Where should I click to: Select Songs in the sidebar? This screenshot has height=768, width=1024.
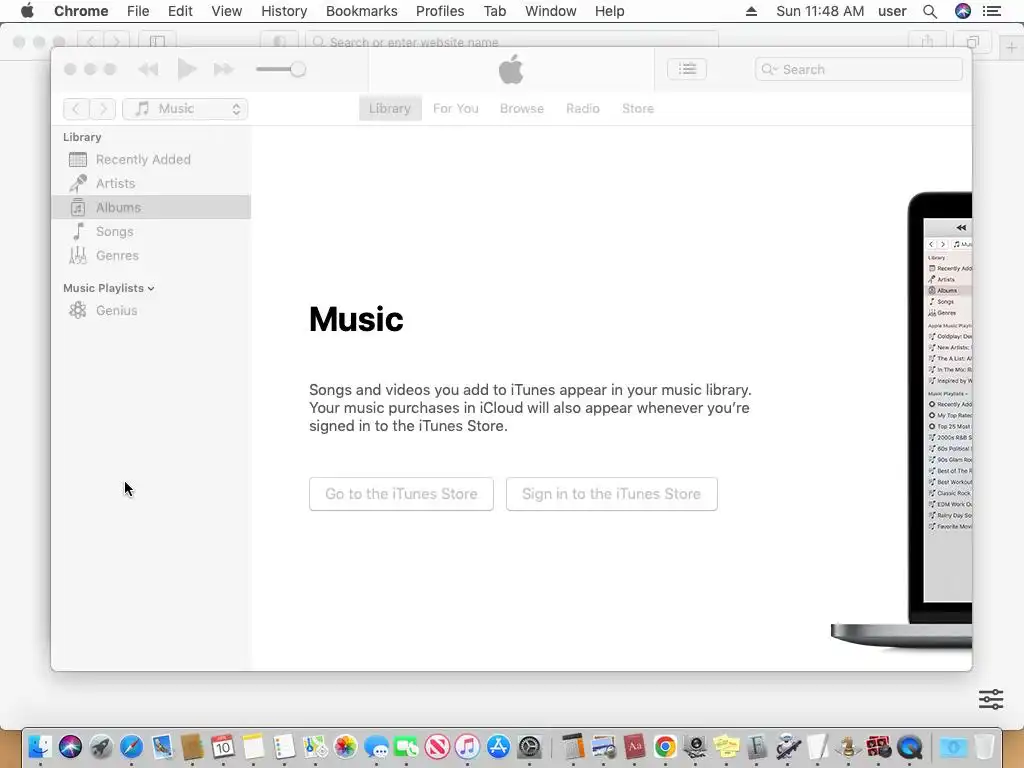click(151, 231)
